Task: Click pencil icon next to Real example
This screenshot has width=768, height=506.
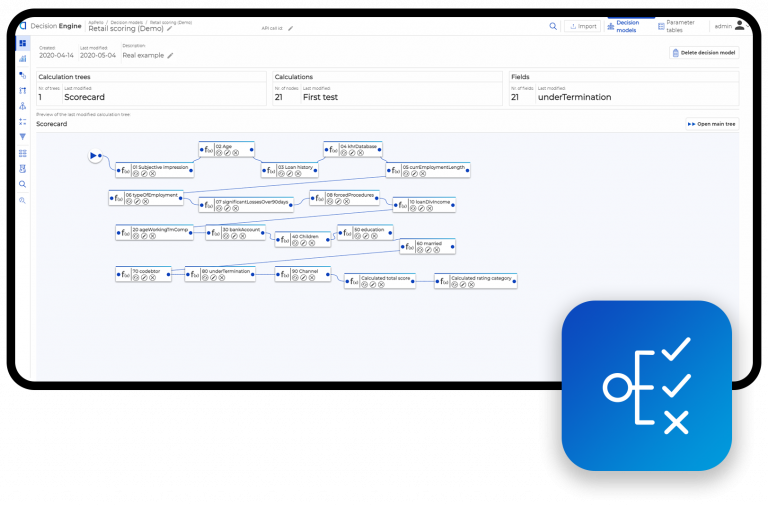Action: (170, 55)
